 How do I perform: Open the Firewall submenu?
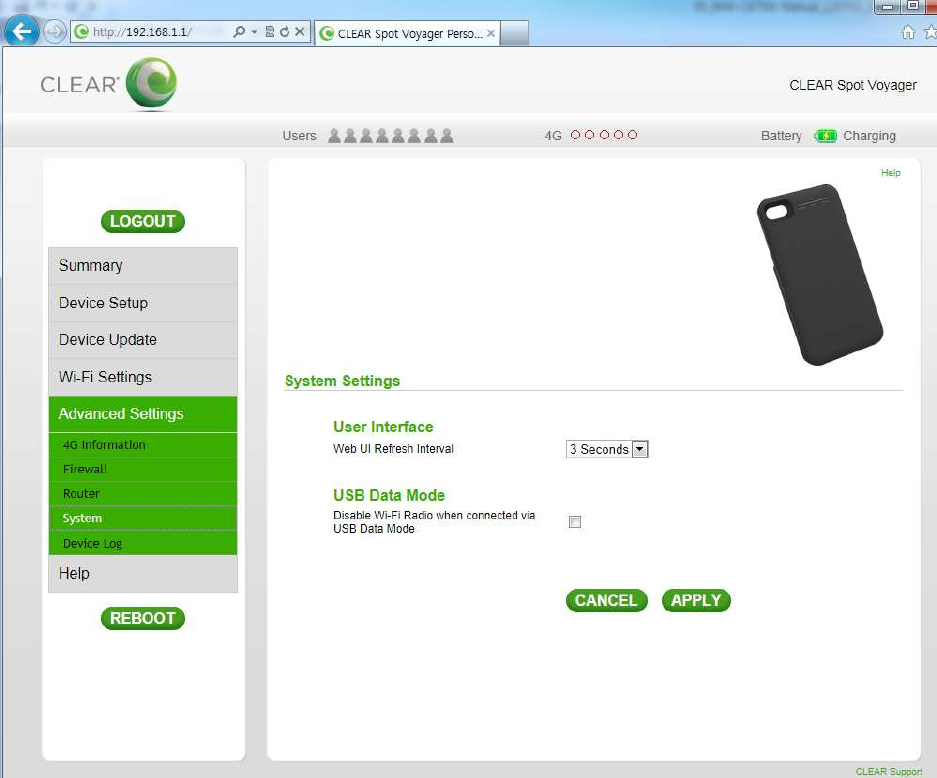(143, 470)
